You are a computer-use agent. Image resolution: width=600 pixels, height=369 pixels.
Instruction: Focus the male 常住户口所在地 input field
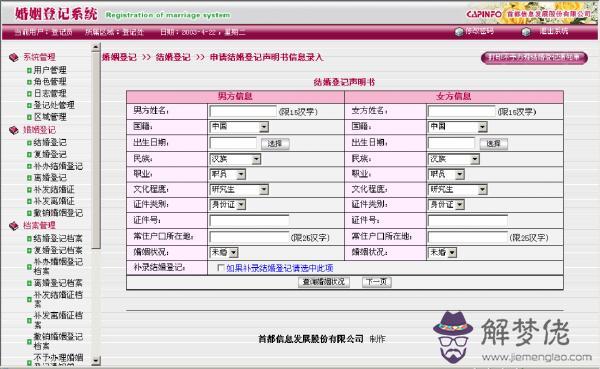(249, 237)
